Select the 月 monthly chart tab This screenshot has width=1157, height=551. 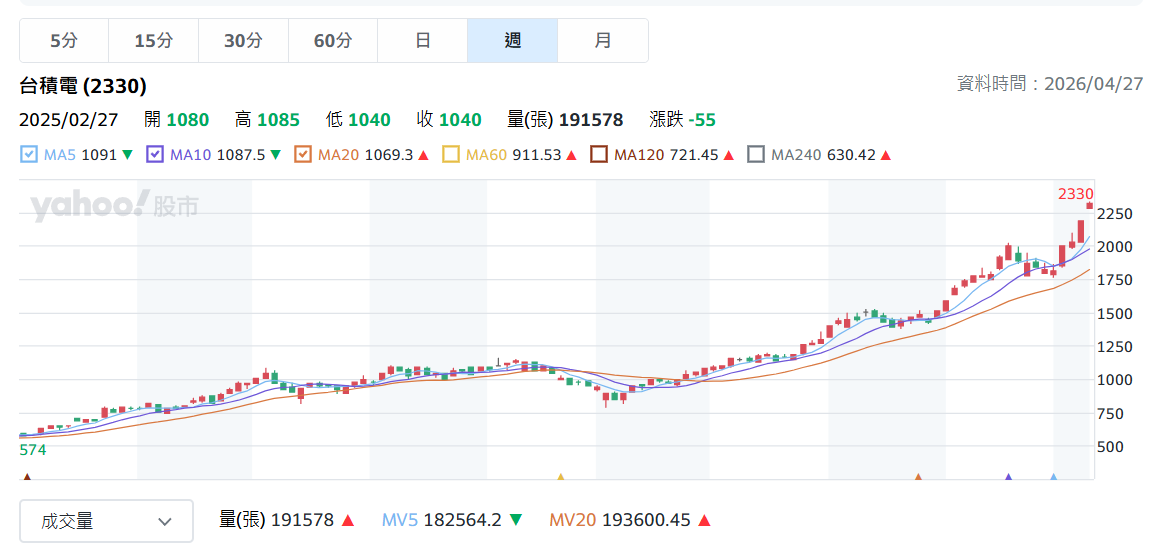coord(603,41)
